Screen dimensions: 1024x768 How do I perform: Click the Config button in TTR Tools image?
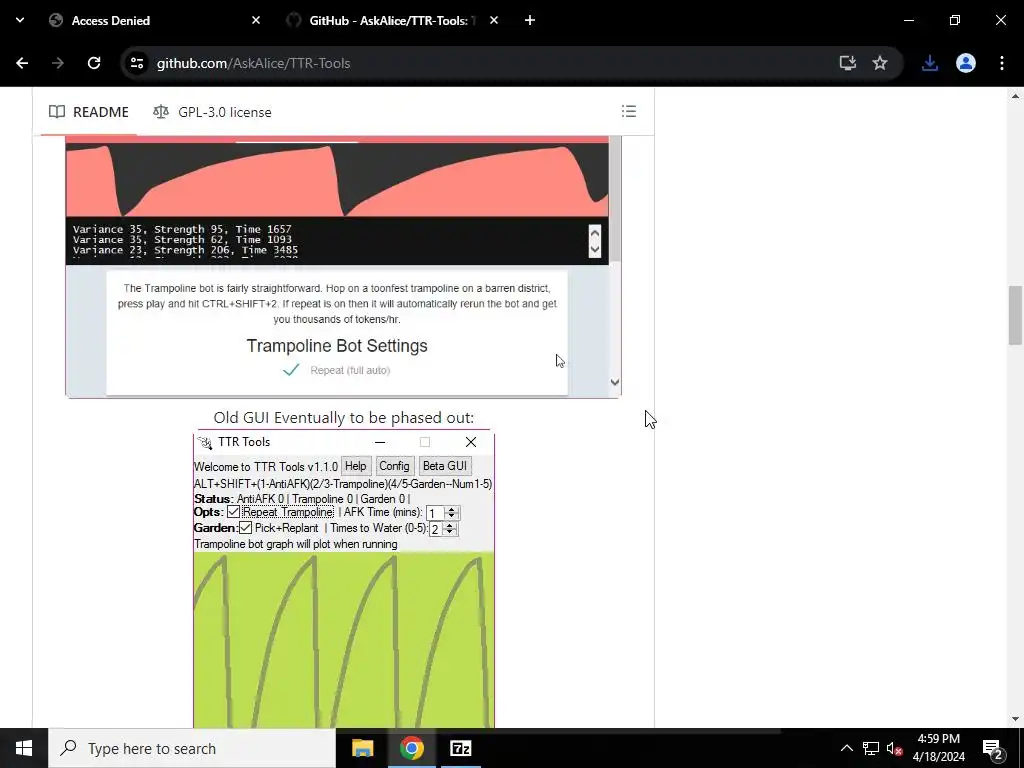[x=394, y=466]
